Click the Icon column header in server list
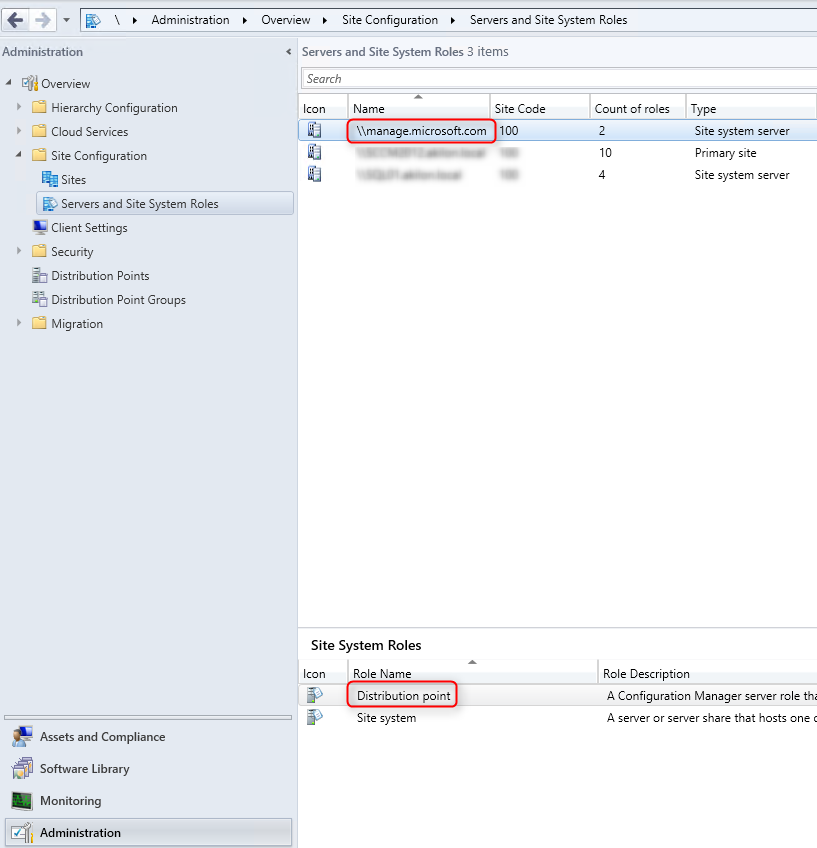The height and width of the screenshot is (848, 817). tap(323, 109)
